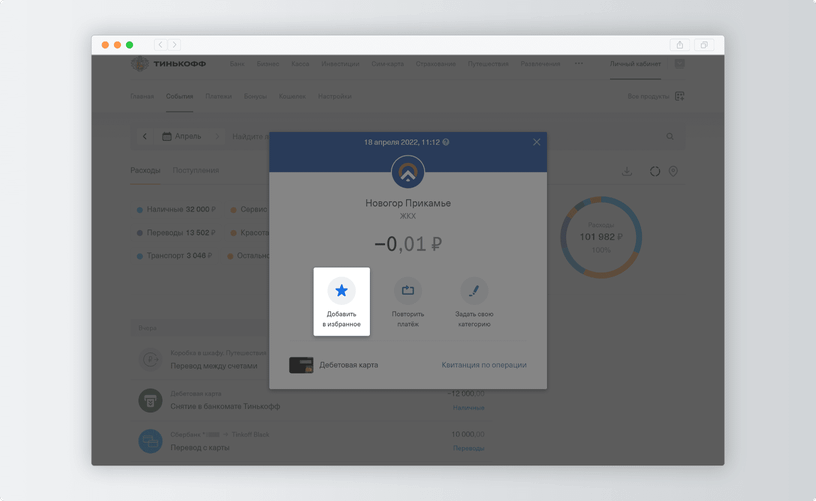This screenshot has width=816, height=501.
Task: Open Квитанция по операции link
Action: click(484, 365)
